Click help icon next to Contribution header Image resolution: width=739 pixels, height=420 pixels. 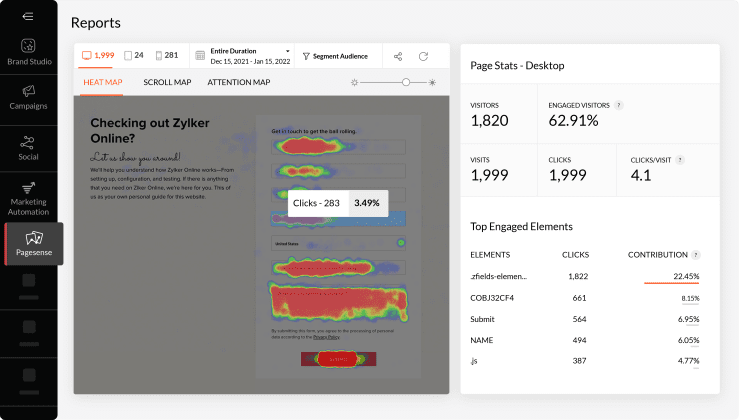point(696,255)
